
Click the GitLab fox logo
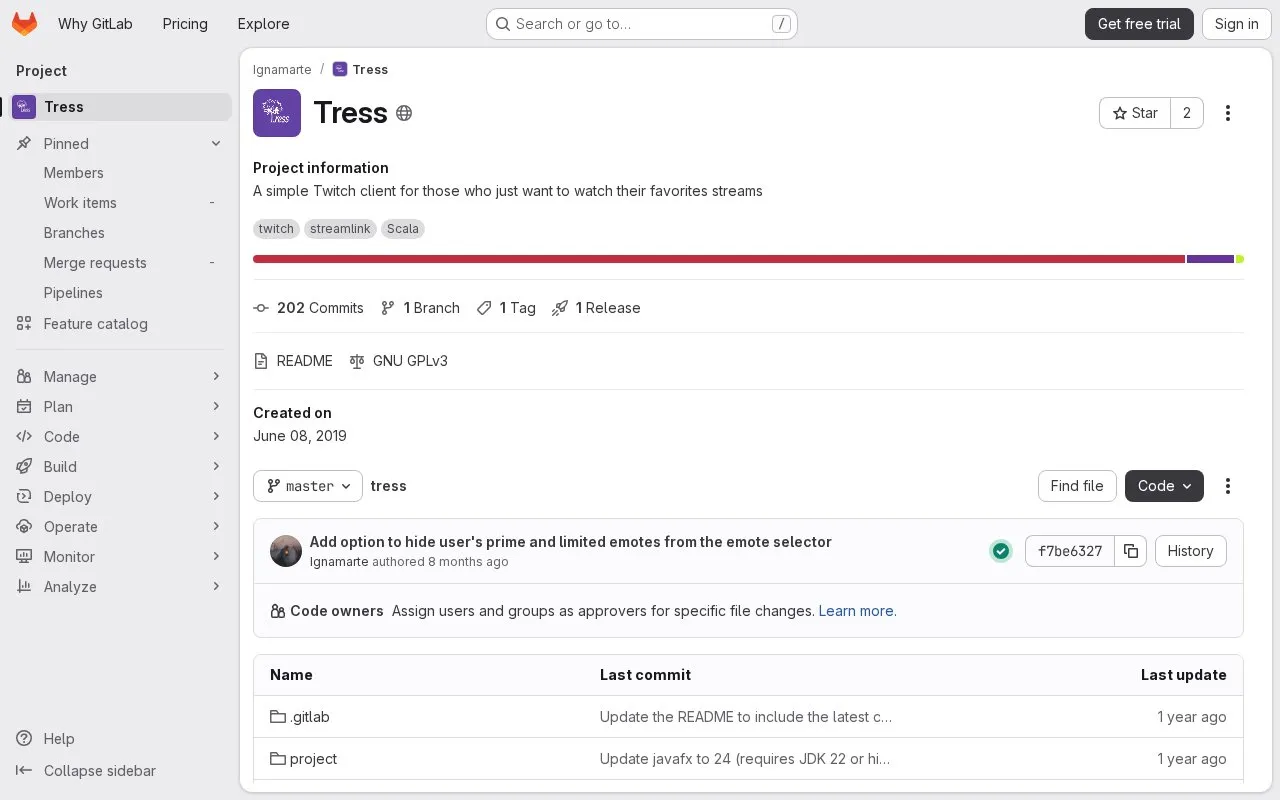(24, 24)
